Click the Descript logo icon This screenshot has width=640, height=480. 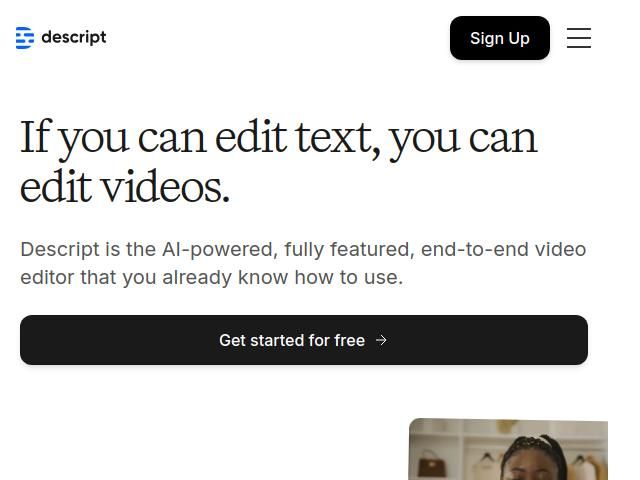pos(25,38)
